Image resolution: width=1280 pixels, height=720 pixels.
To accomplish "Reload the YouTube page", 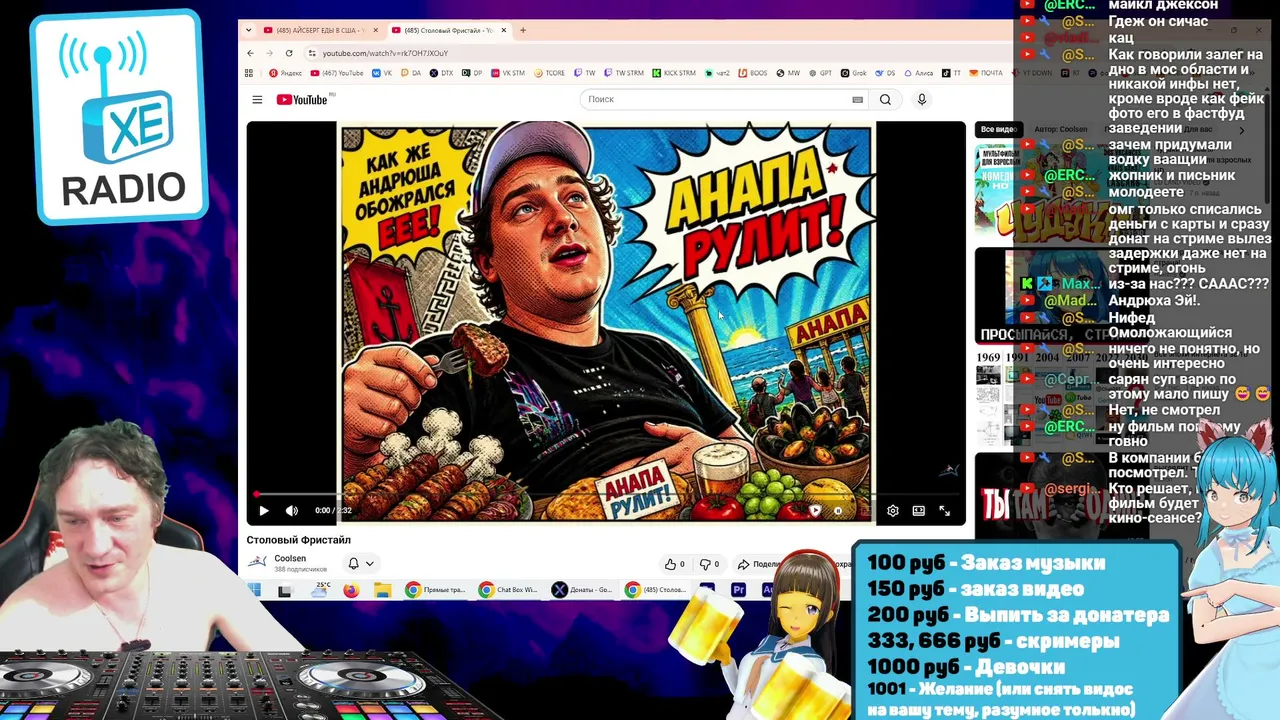I will [289, 53].
